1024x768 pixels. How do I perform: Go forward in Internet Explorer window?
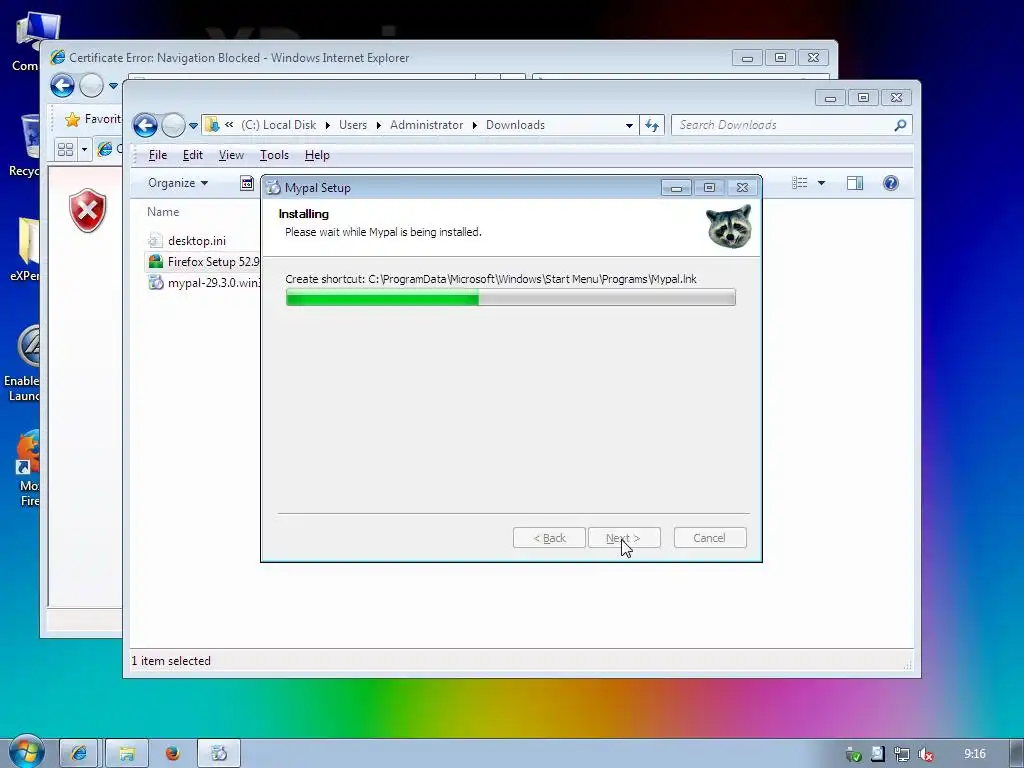click(91, 86)
